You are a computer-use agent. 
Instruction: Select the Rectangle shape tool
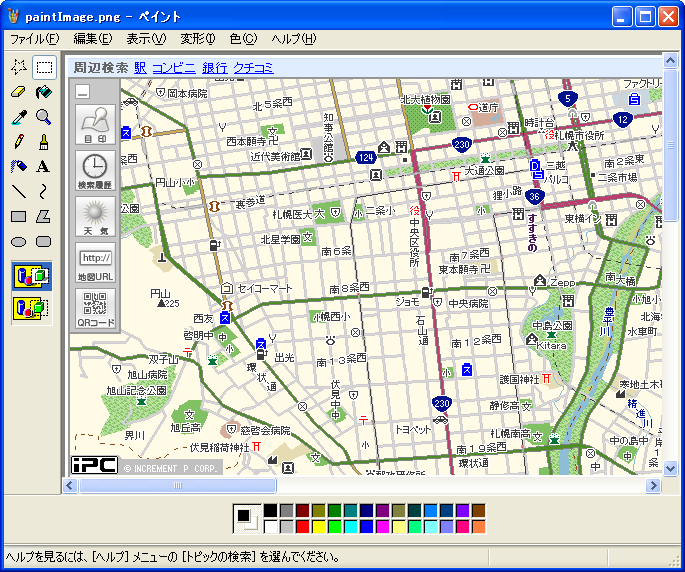point(19,216)
